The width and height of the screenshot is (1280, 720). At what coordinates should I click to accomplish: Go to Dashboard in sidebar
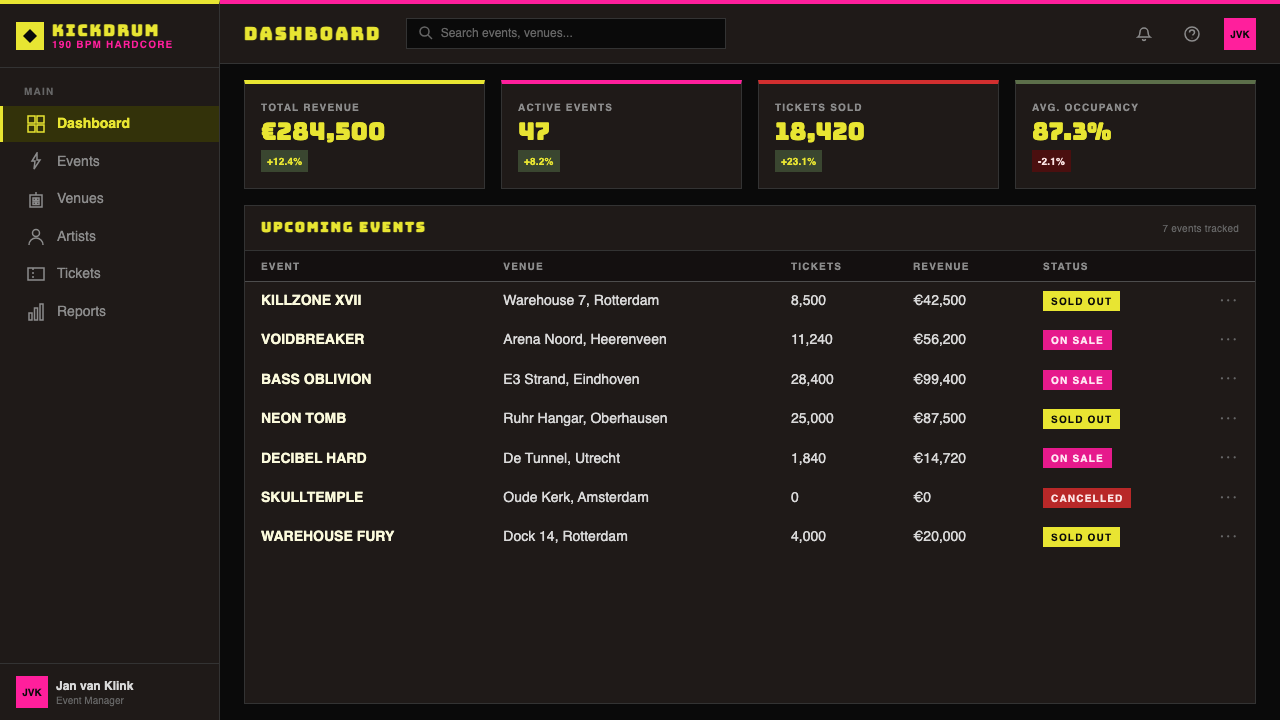click(109, 124)
